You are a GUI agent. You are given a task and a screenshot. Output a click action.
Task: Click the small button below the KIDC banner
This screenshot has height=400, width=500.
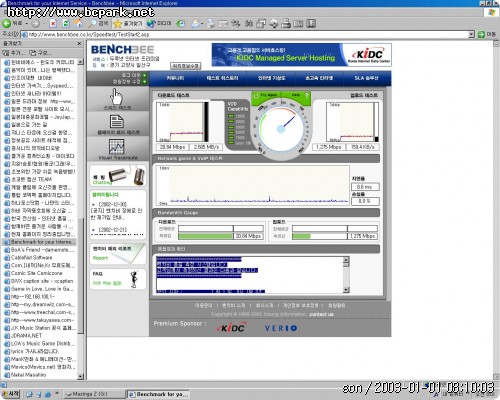185,66
